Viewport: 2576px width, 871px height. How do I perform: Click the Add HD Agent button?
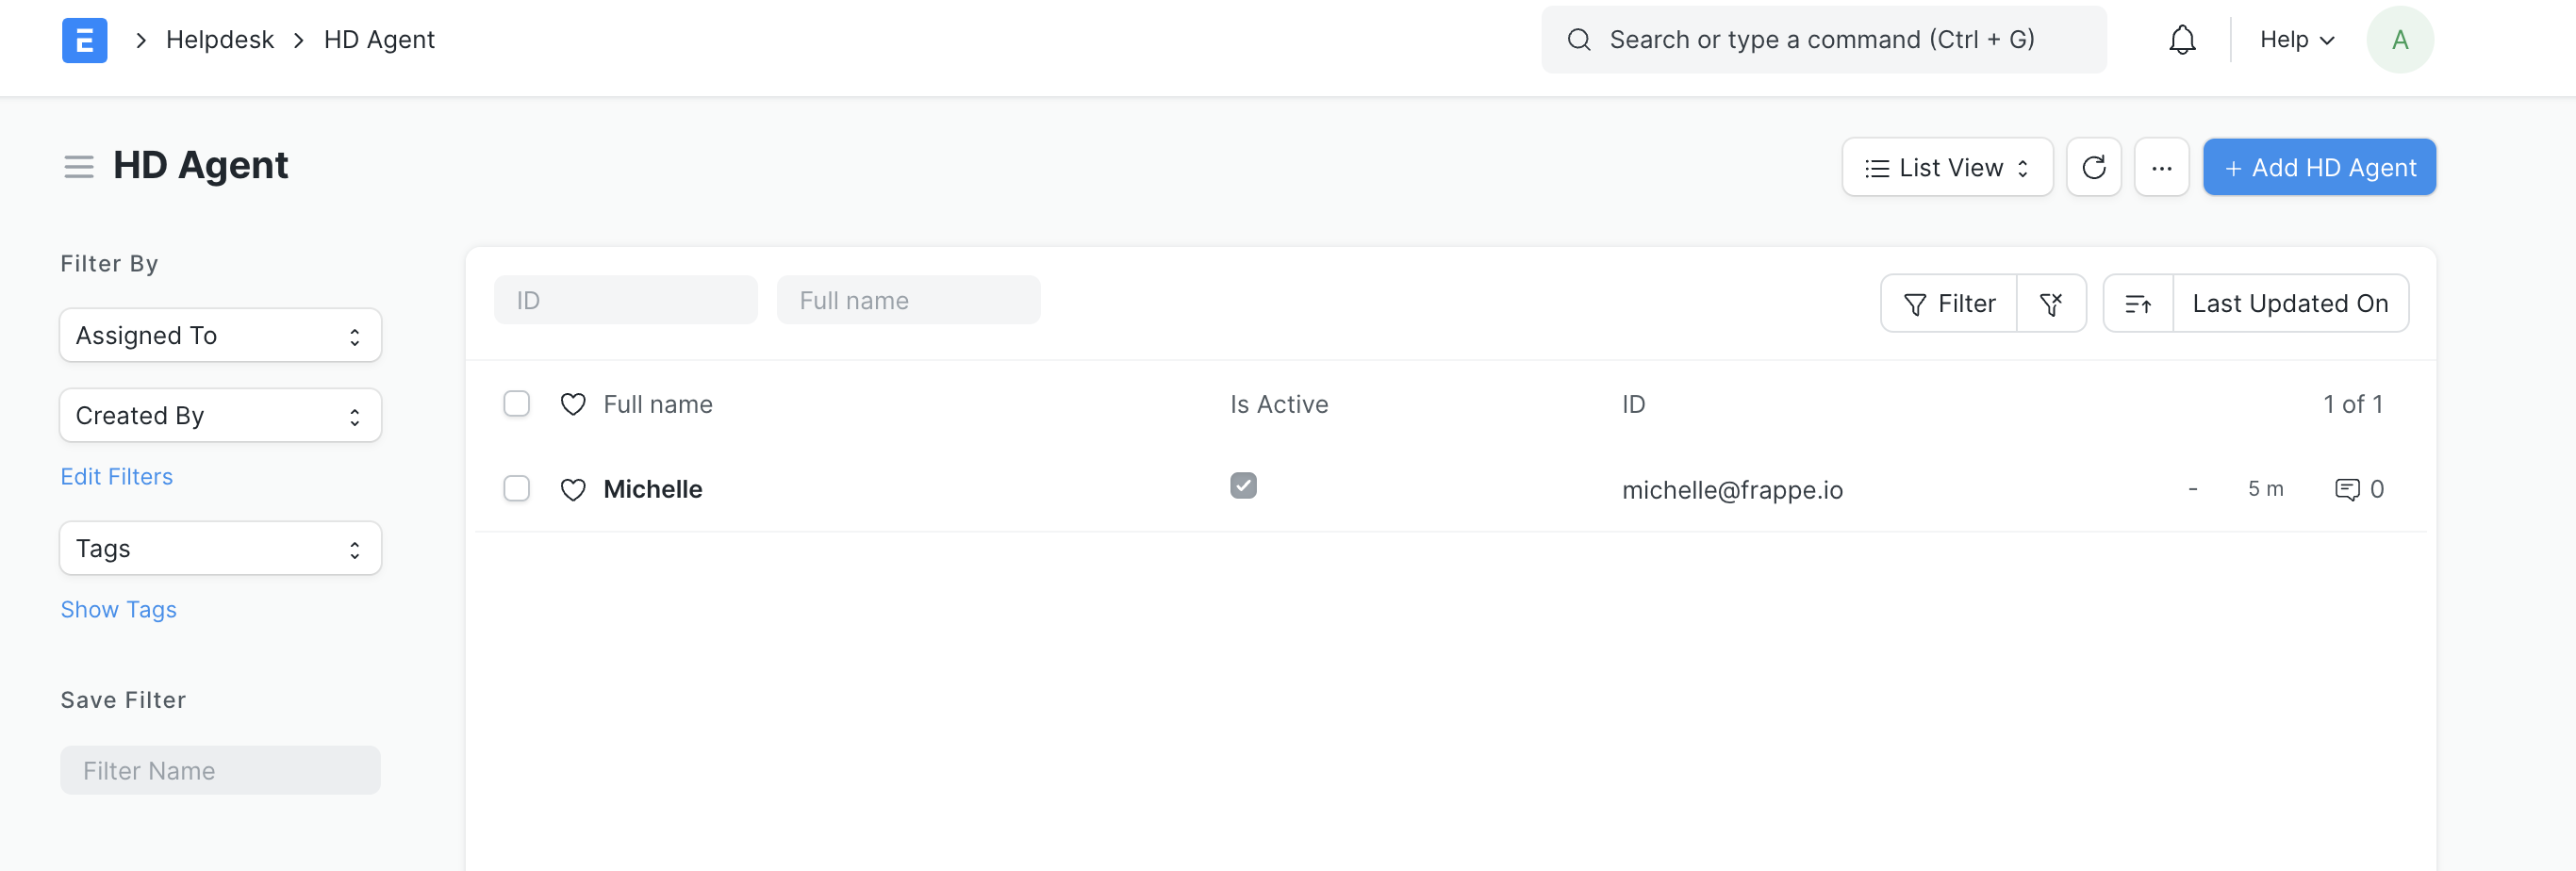[x=2318, y=167]
